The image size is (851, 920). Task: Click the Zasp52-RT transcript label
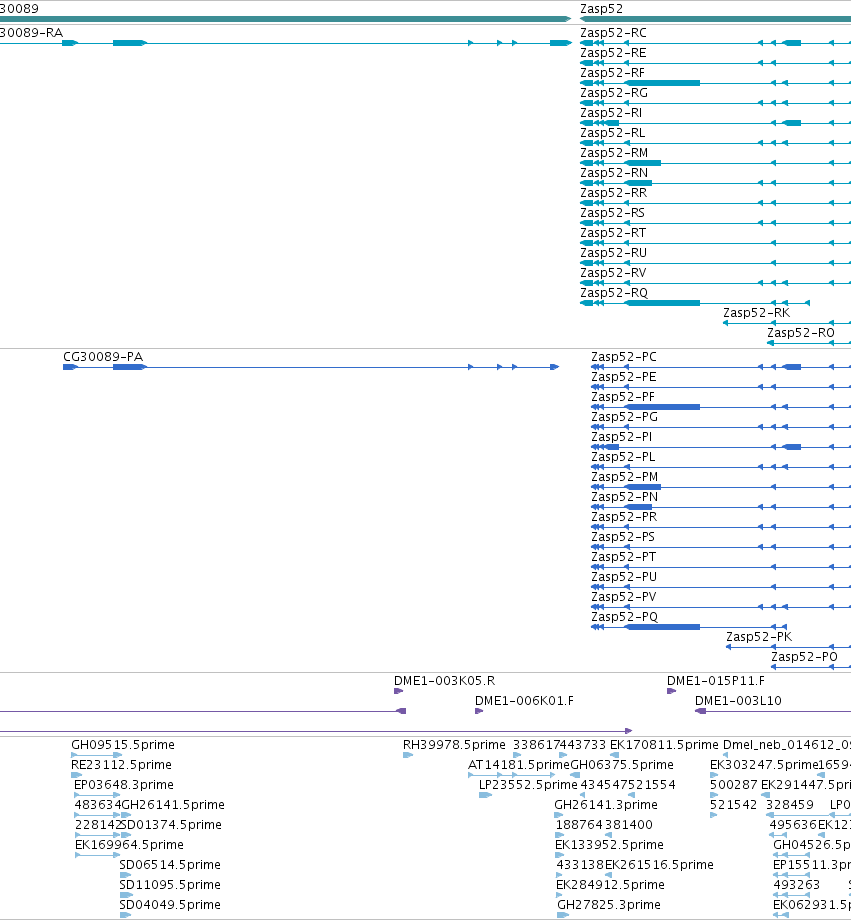pos(613,233)
